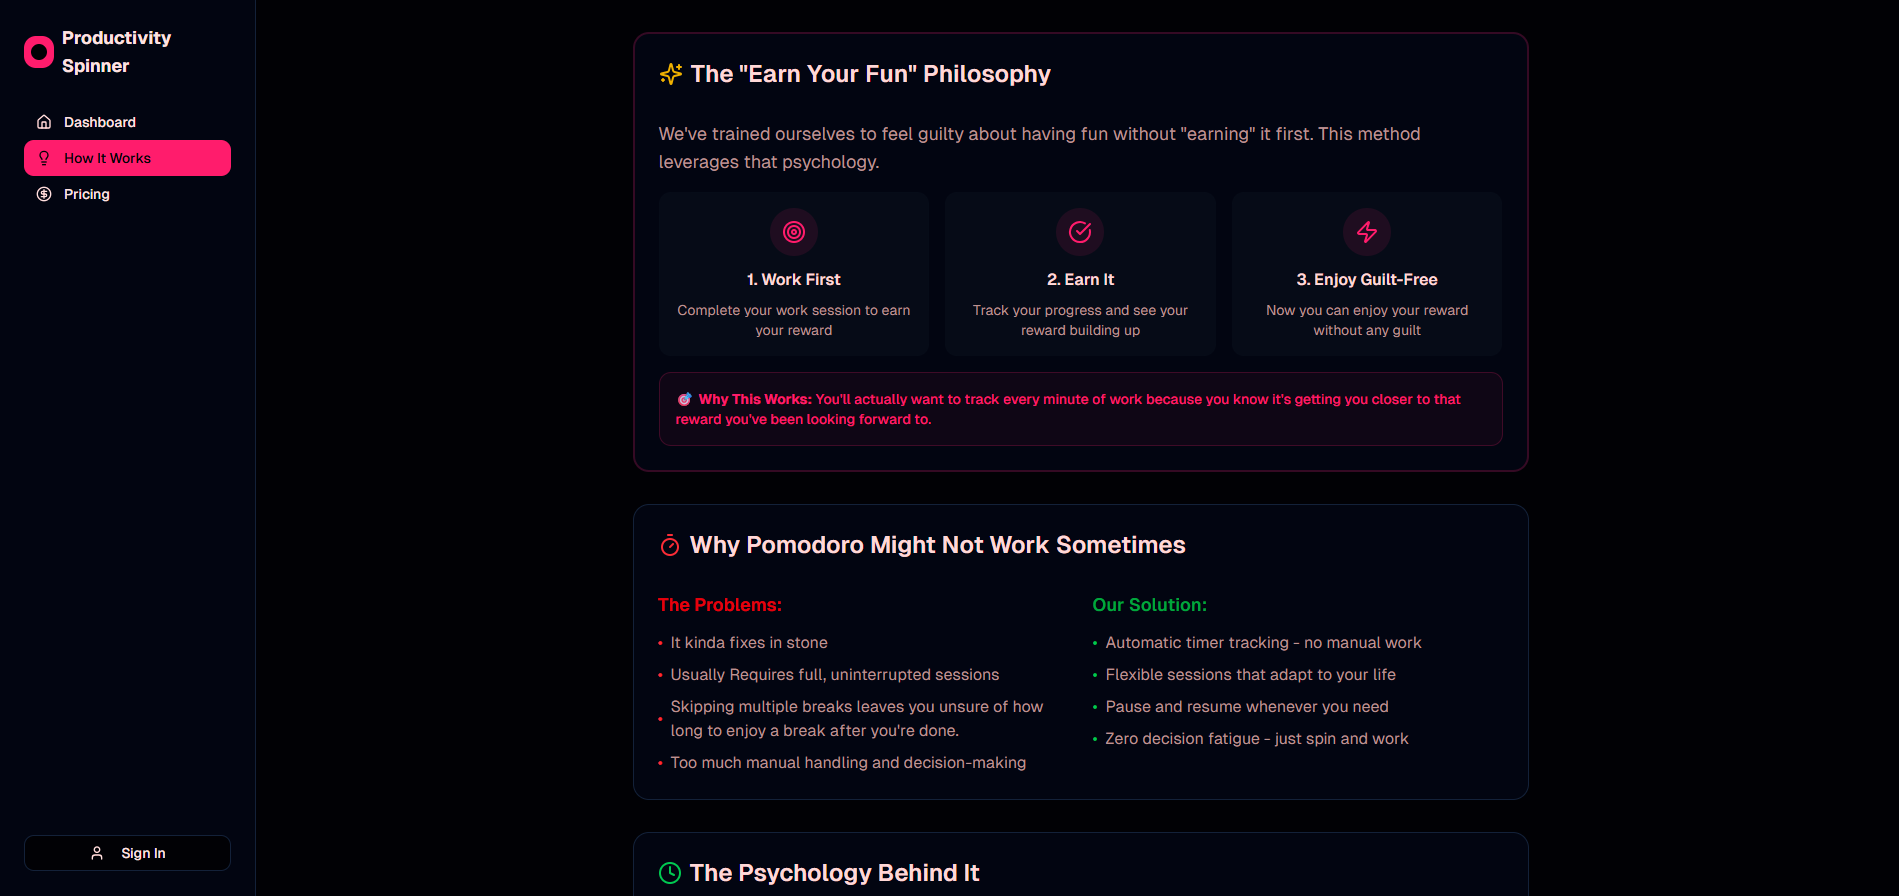Viewport: 1899px width, 896px height.
Task: Click the Productivity Spinner logo icon
Action: pos(39,52)
